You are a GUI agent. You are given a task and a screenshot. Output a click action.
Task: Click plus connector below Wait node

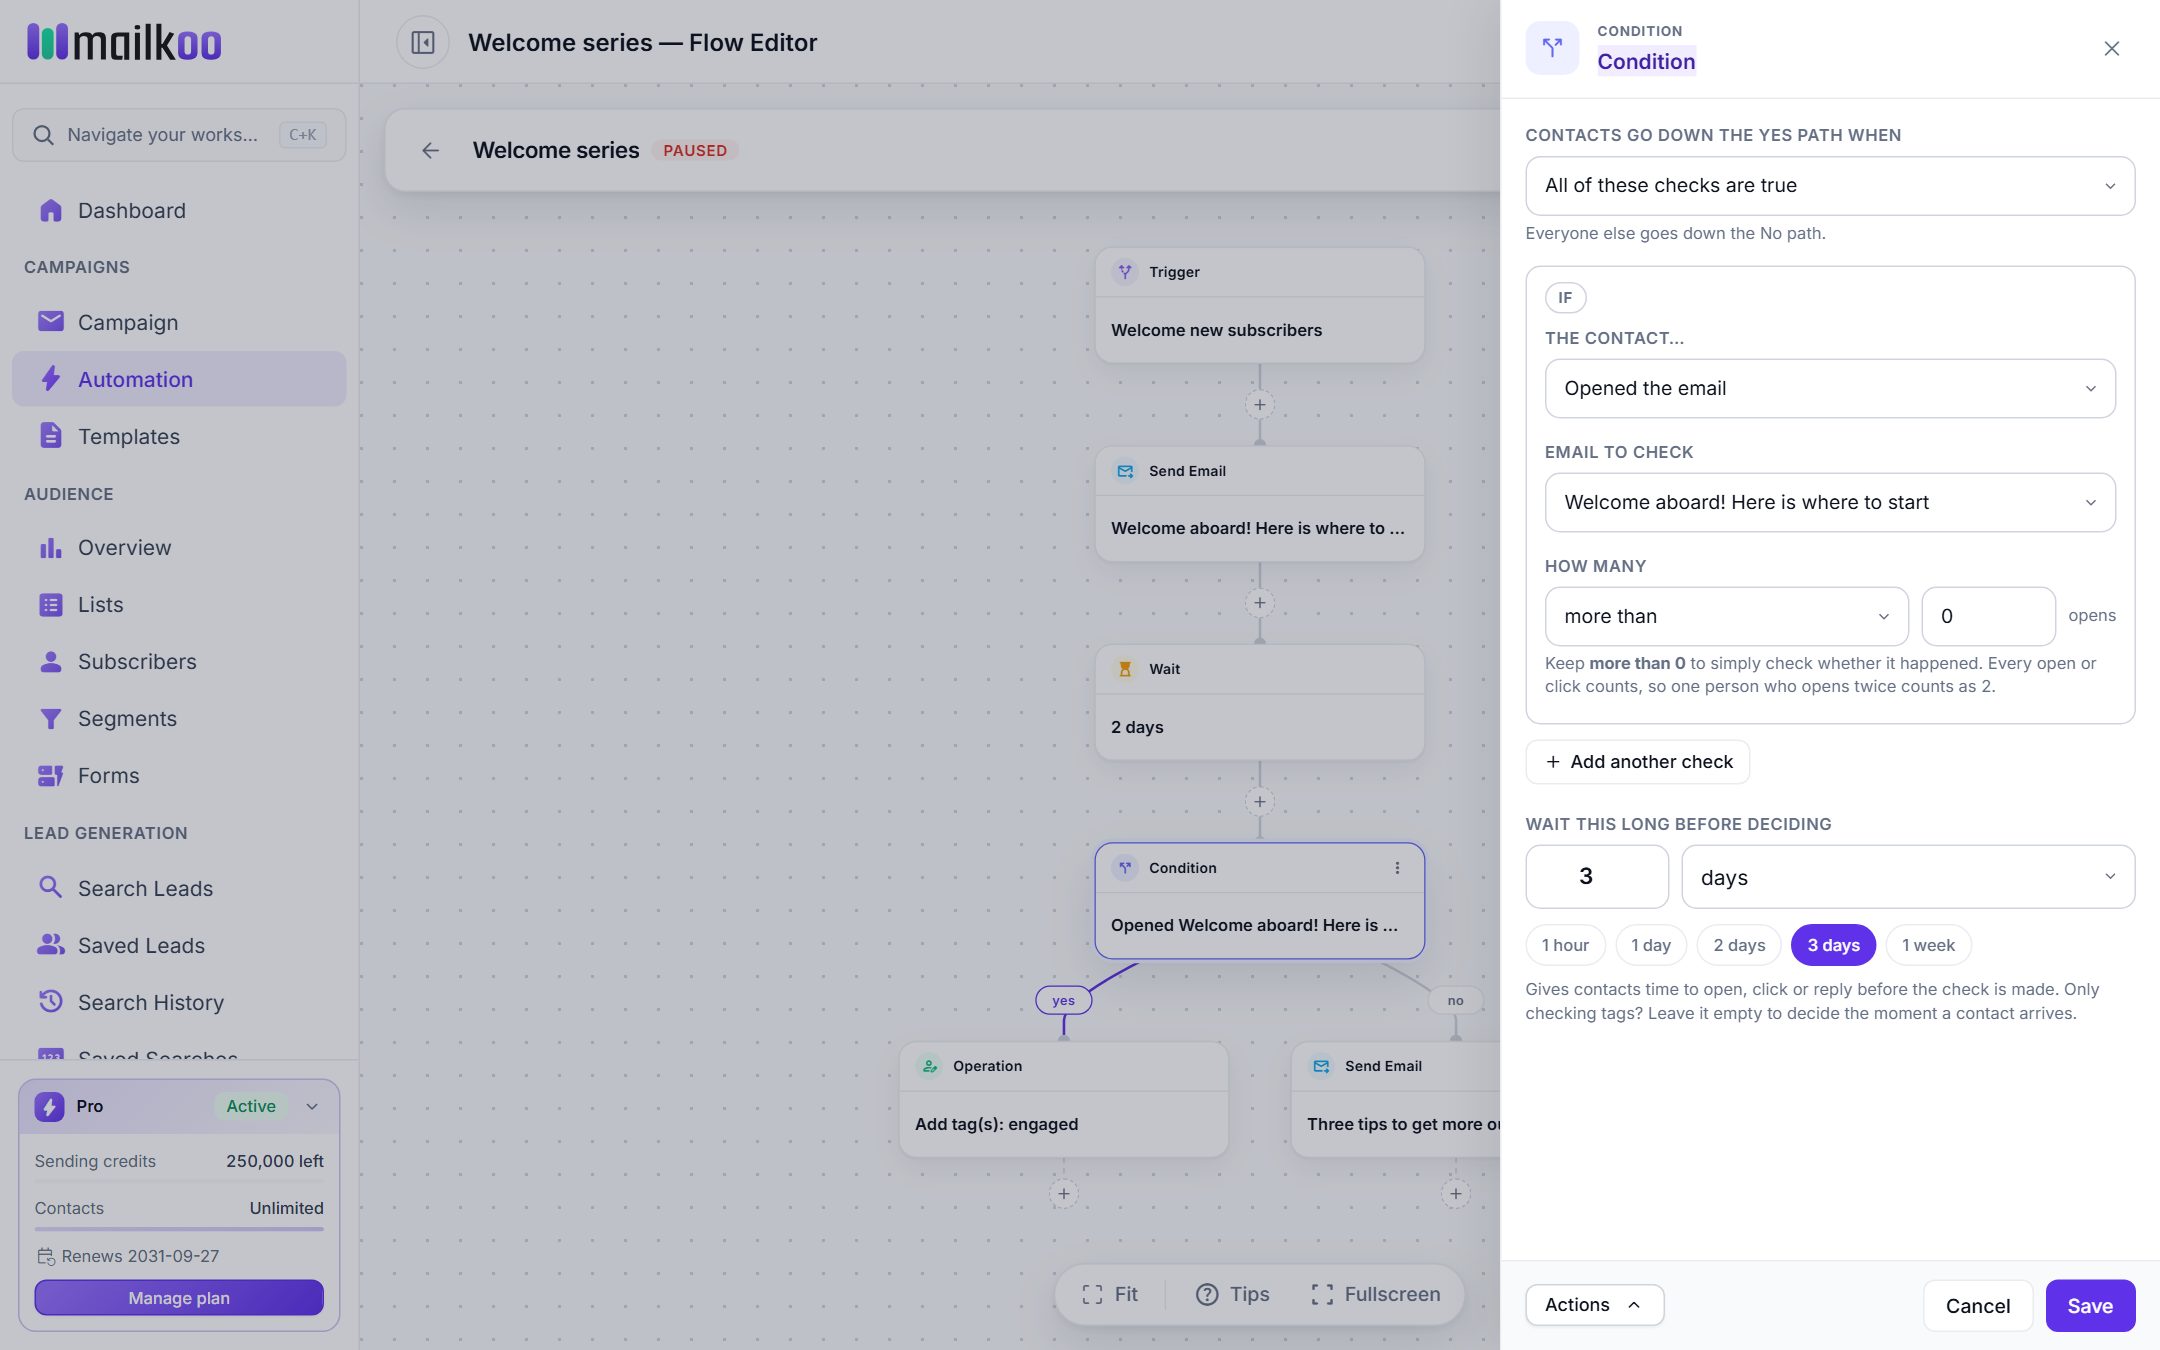pos(1260,802)
